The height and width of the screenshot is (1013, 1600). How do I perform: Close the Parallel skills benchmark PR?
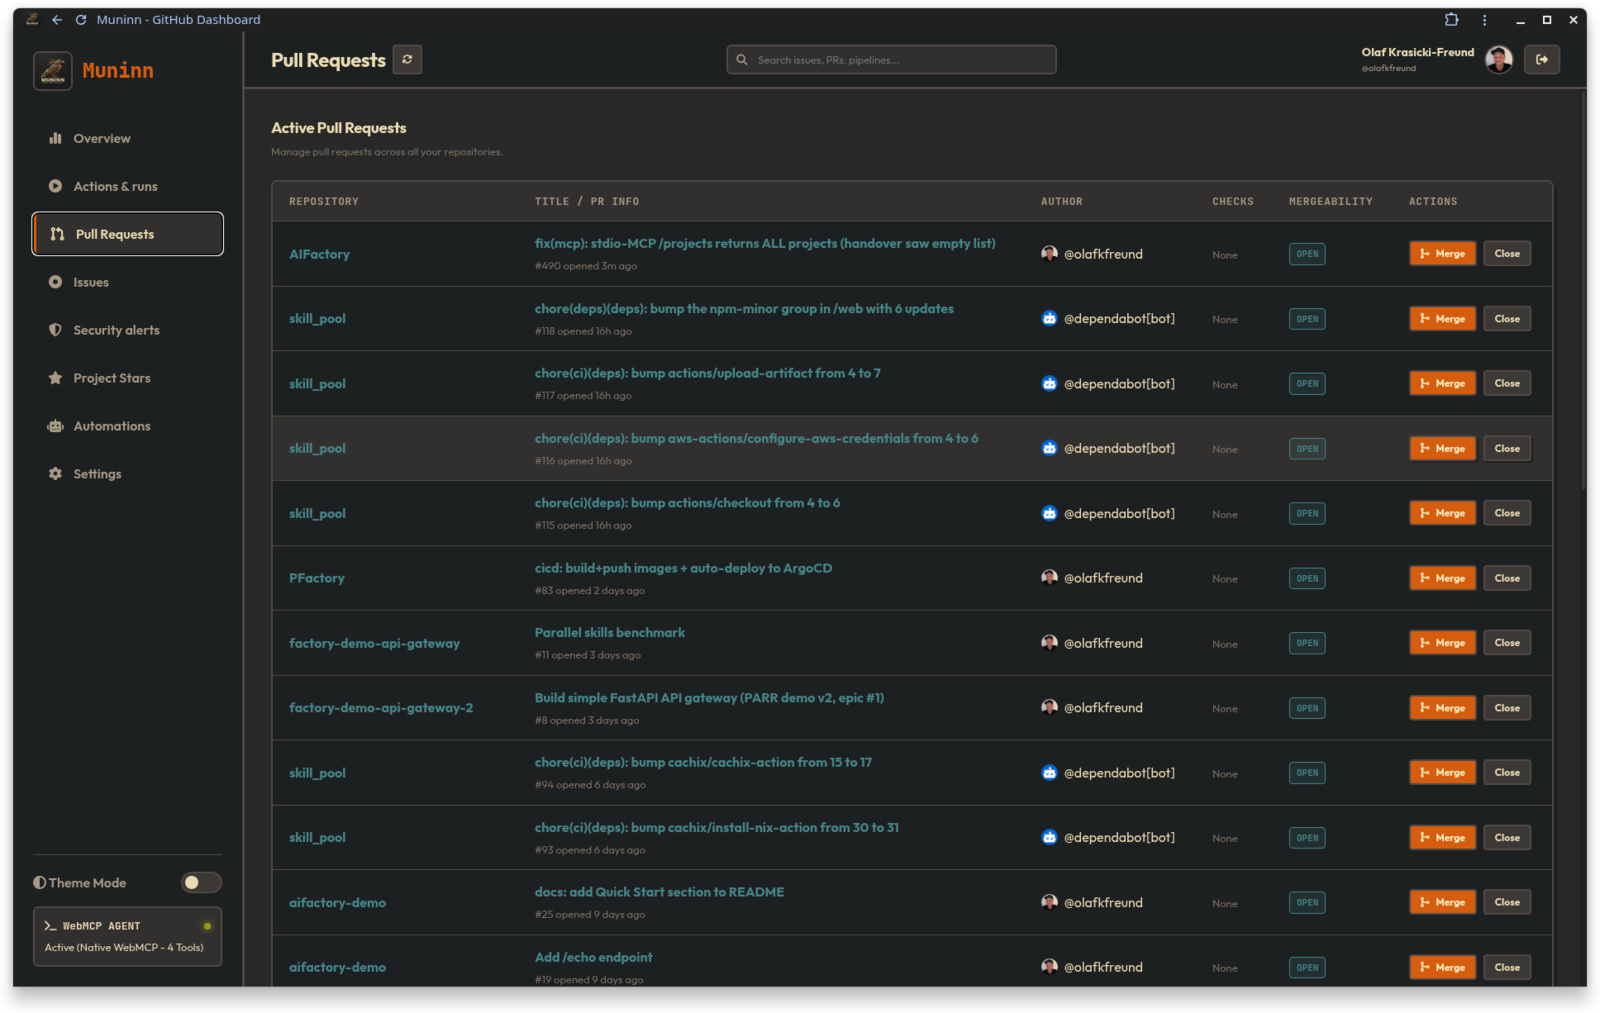pos(1506,643)
